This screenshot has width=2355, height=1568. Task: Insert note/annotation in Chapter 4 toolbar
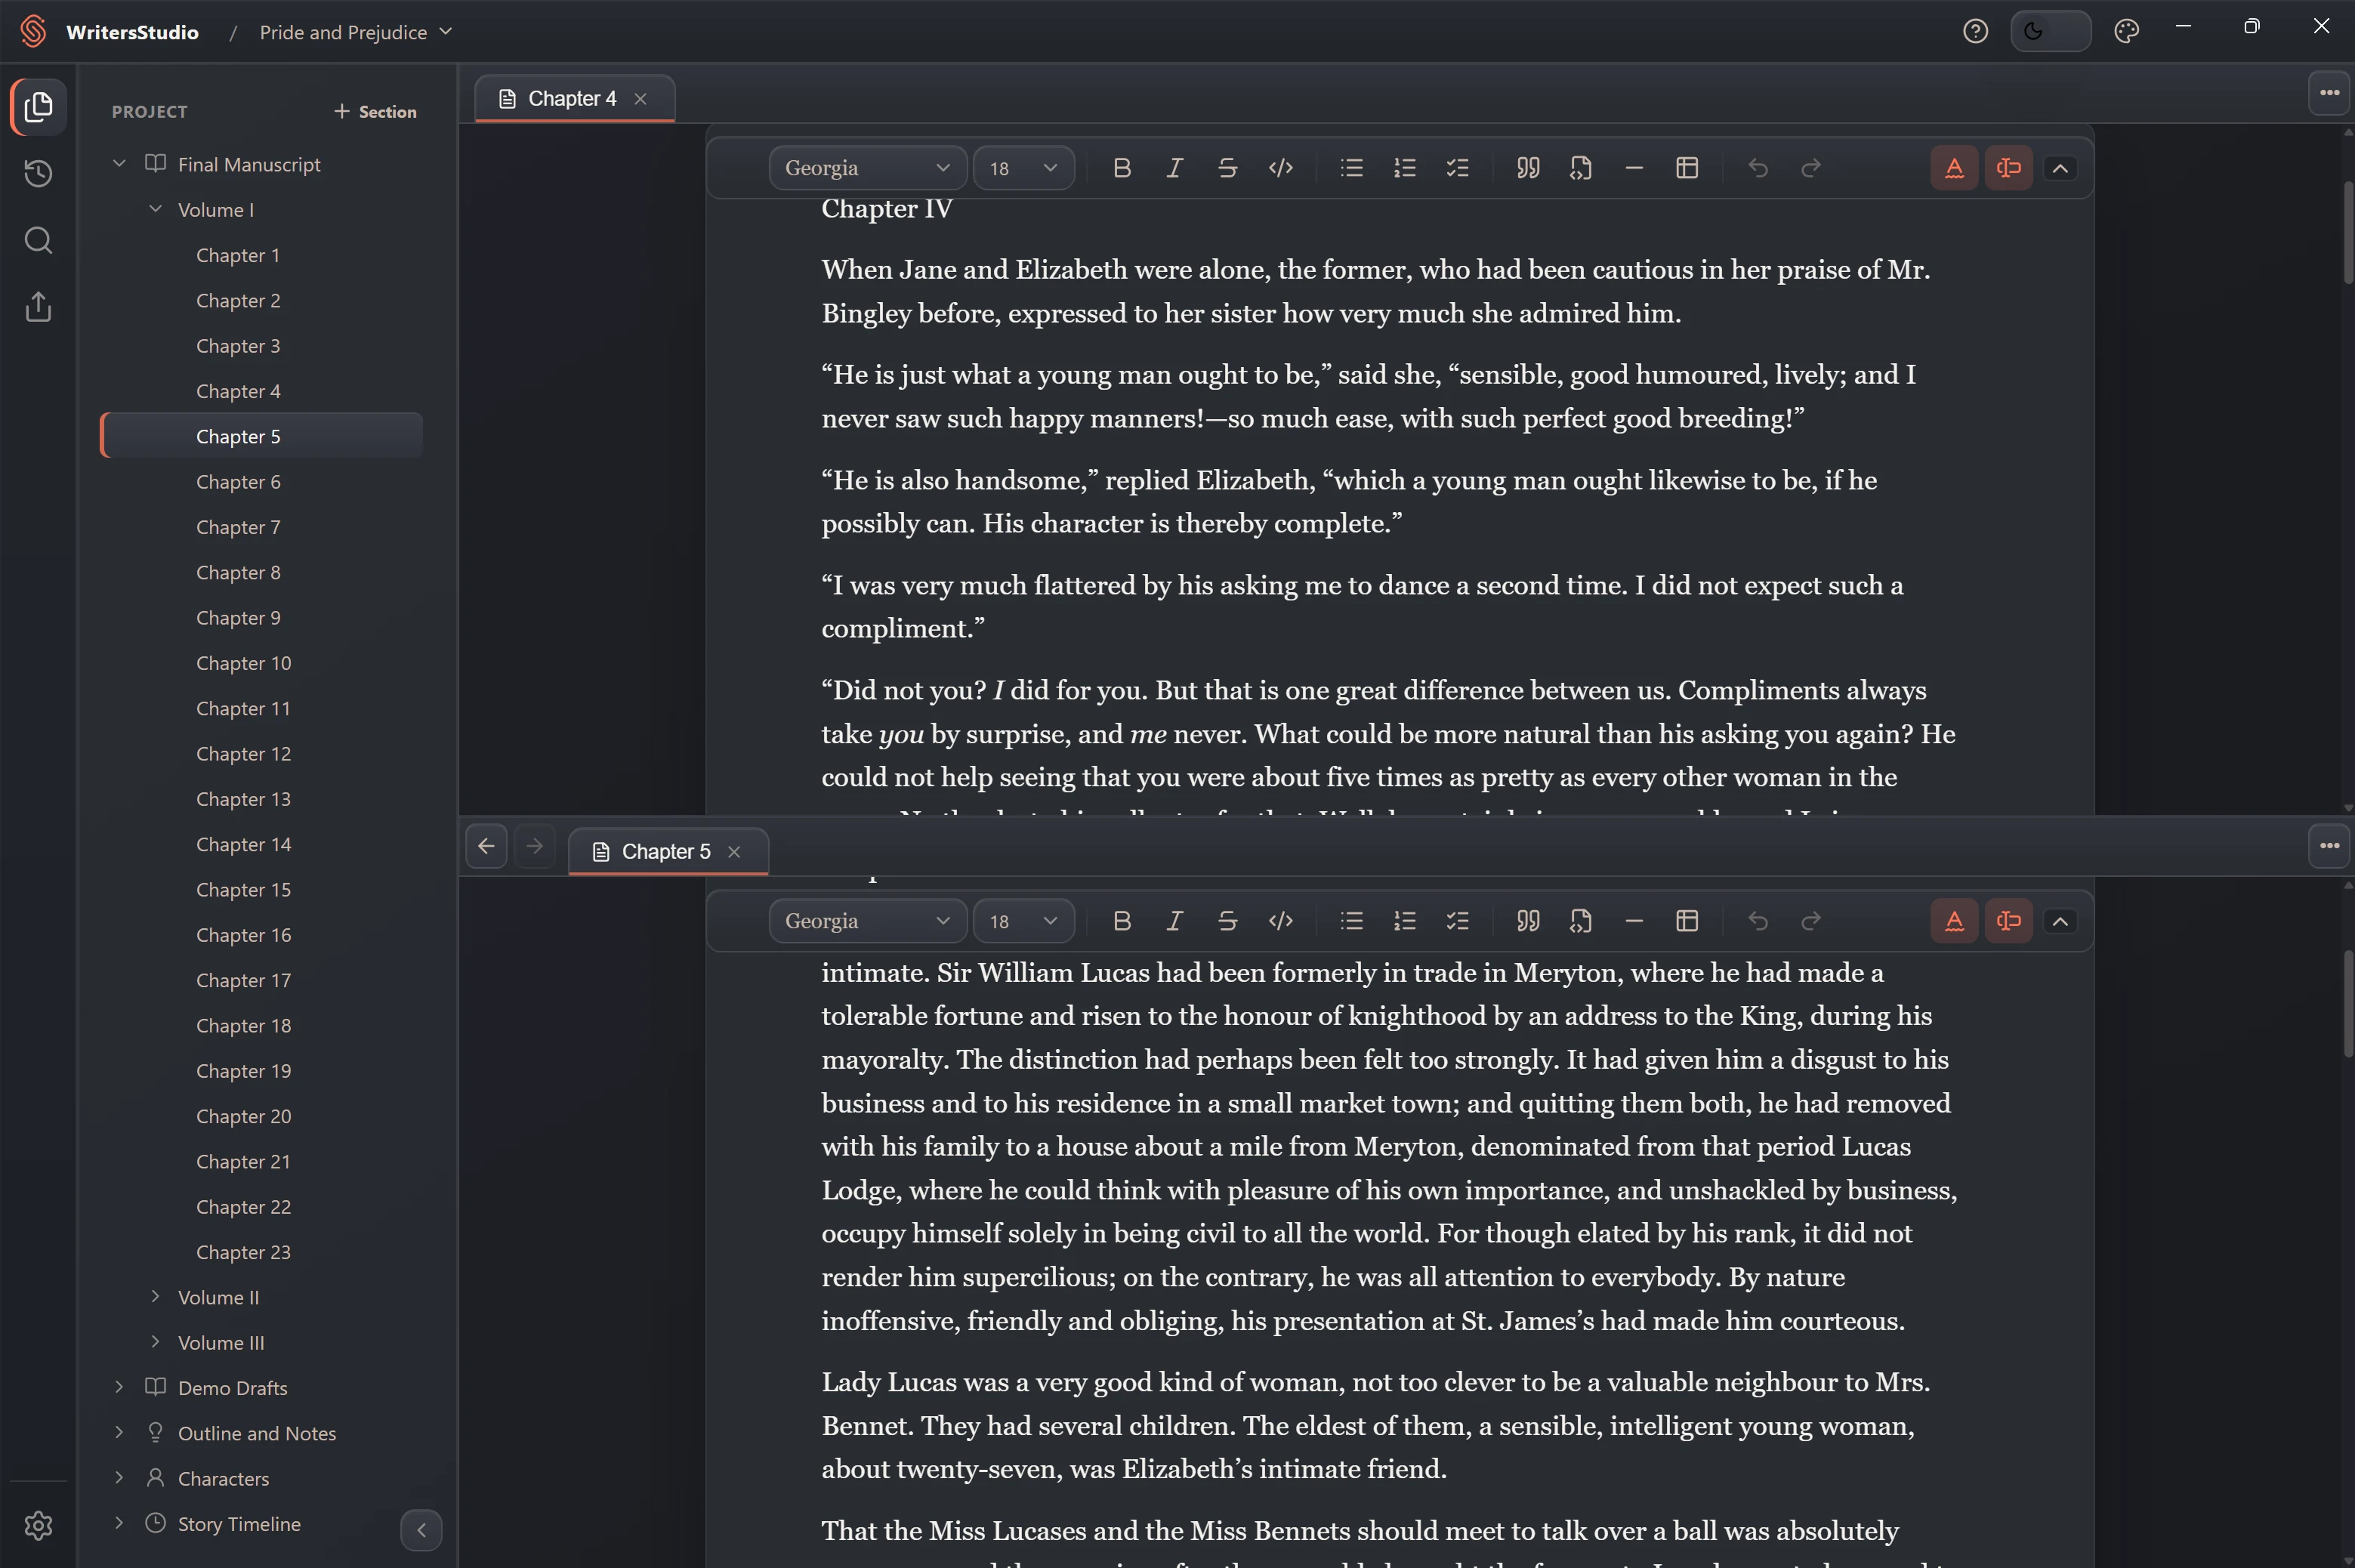pos(1580,168)
